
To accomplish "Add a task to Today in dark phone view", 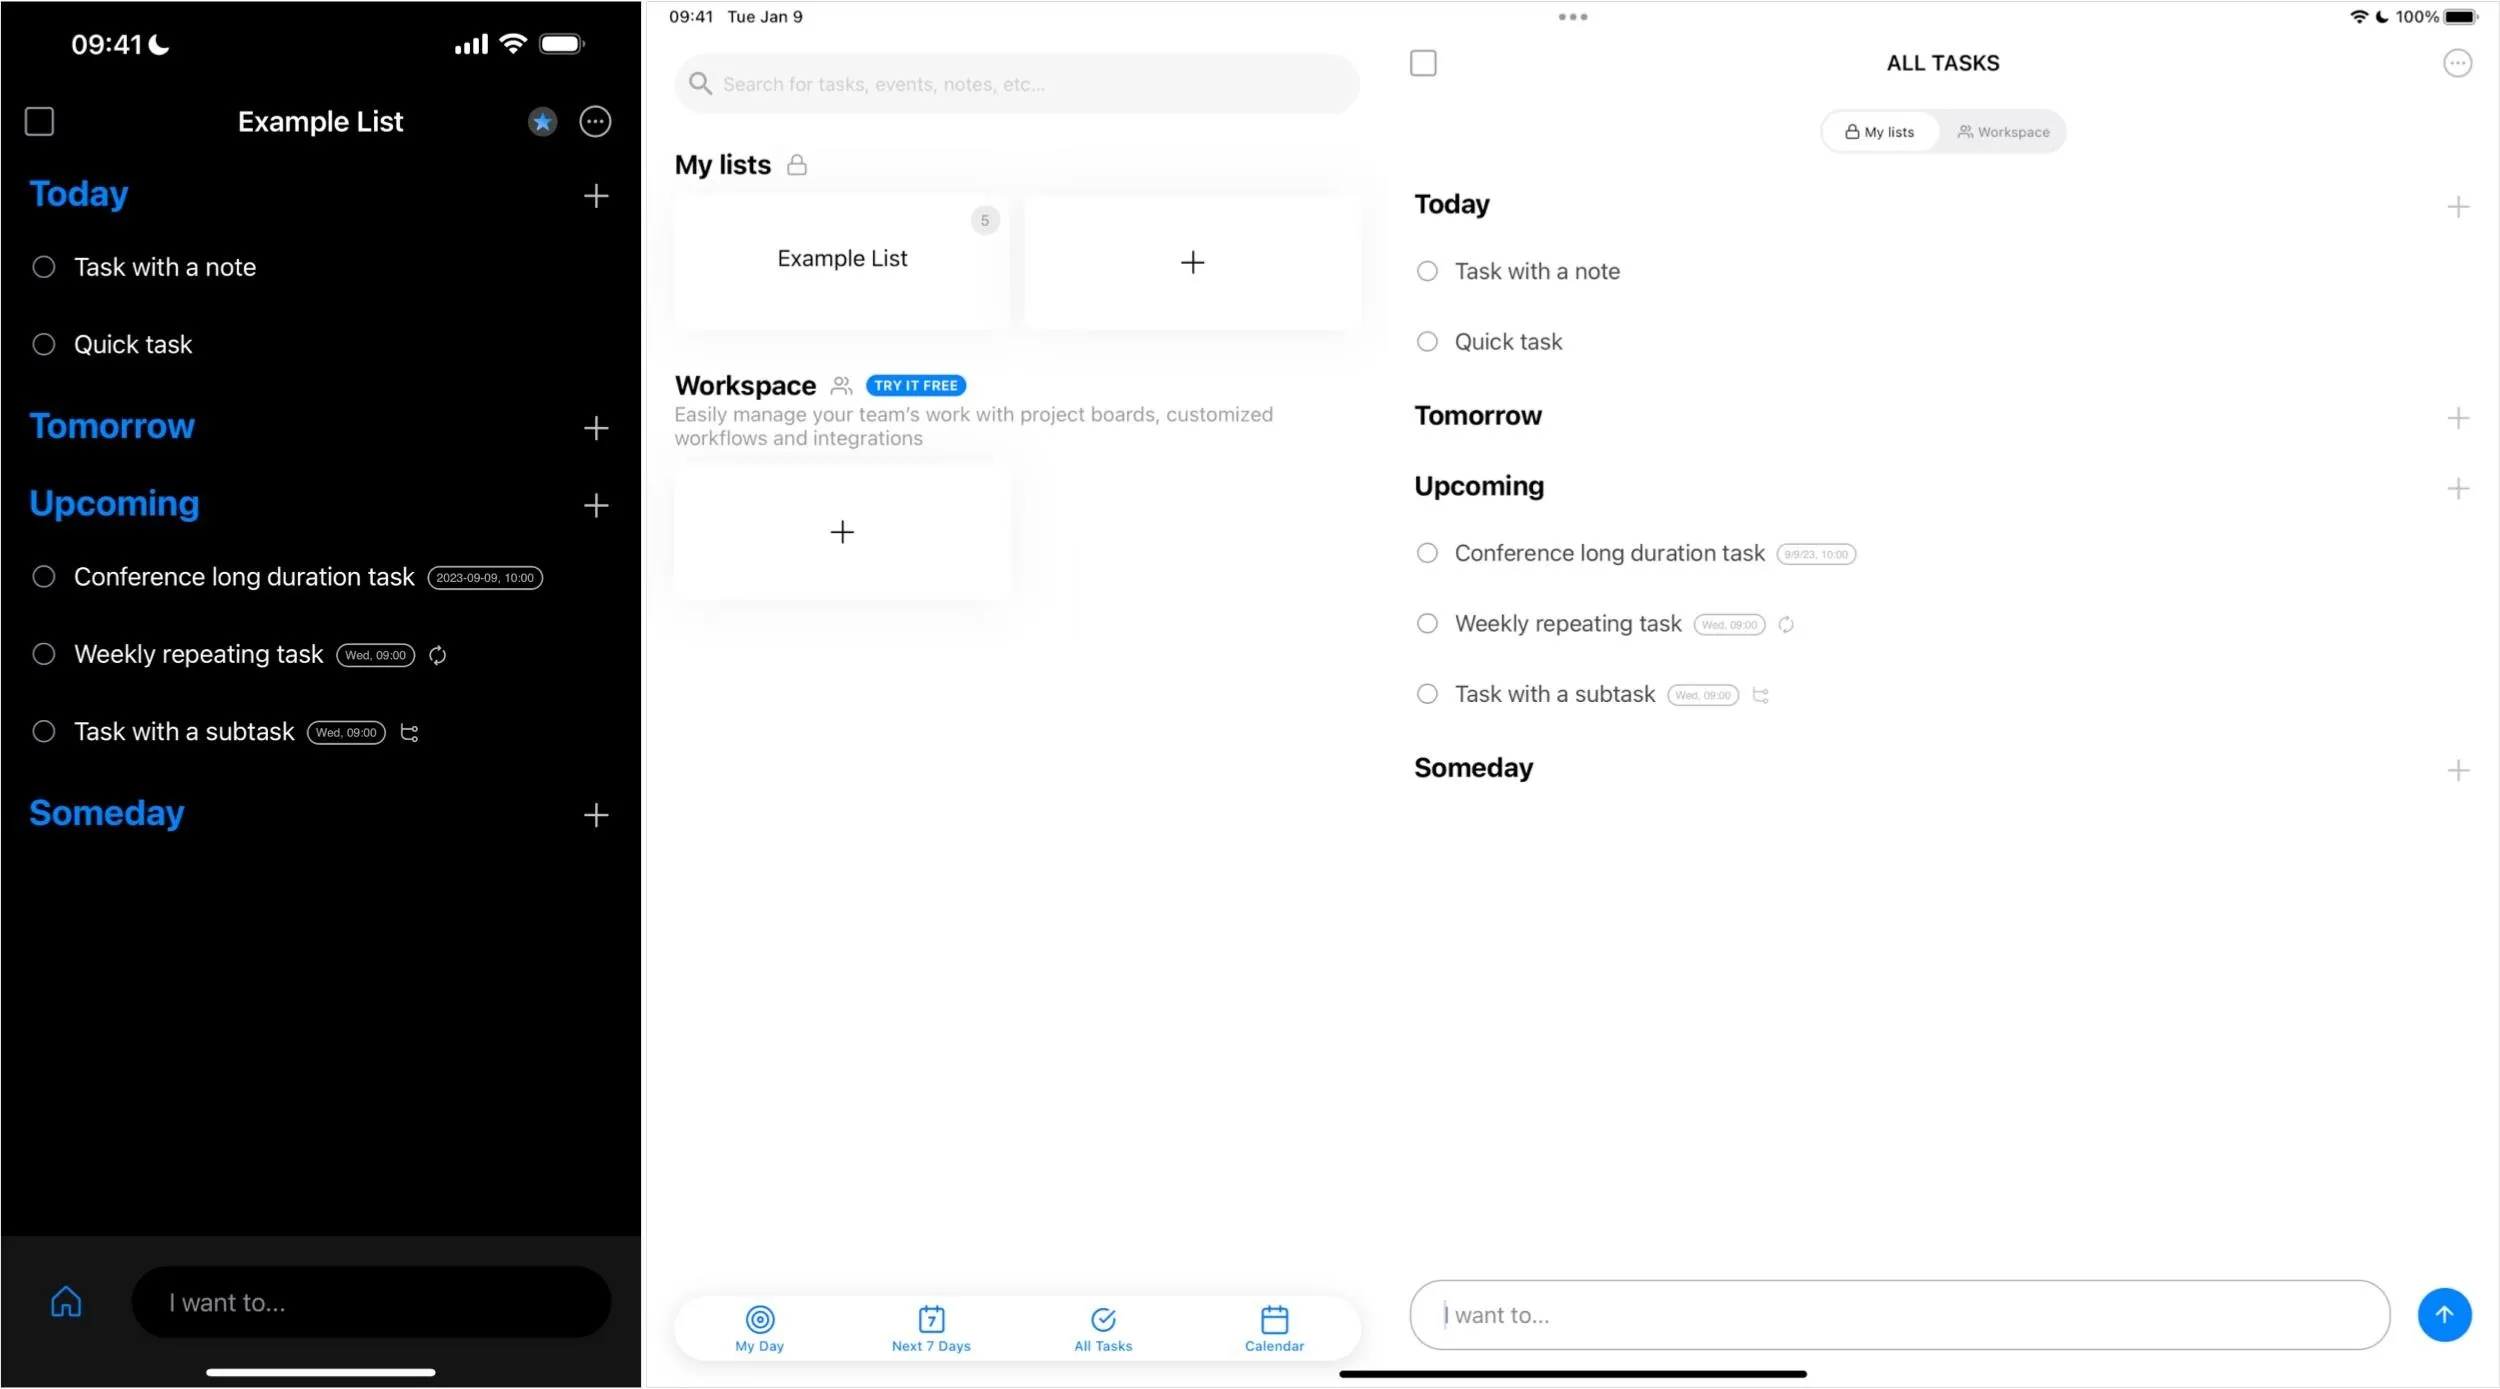I will click(x=596, y=196).
